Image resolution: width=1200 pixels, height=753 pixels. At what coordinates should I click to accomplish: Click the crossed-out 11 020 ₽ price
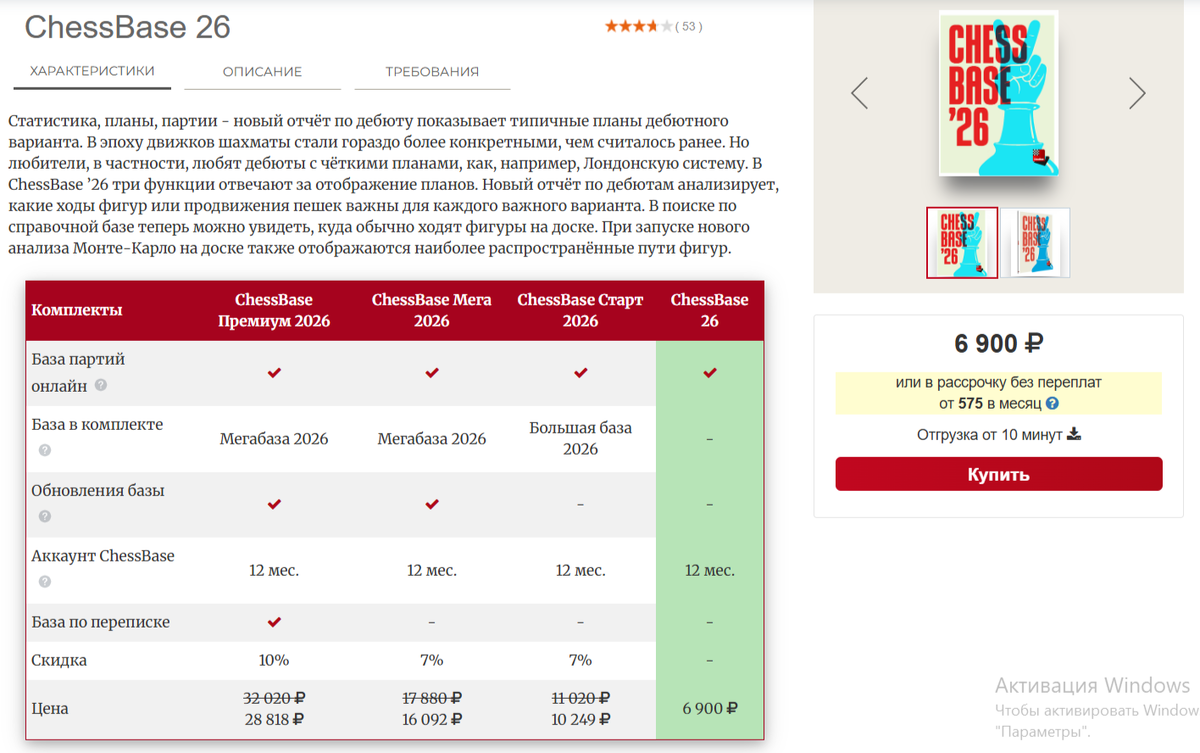click(x=580, y=698)
